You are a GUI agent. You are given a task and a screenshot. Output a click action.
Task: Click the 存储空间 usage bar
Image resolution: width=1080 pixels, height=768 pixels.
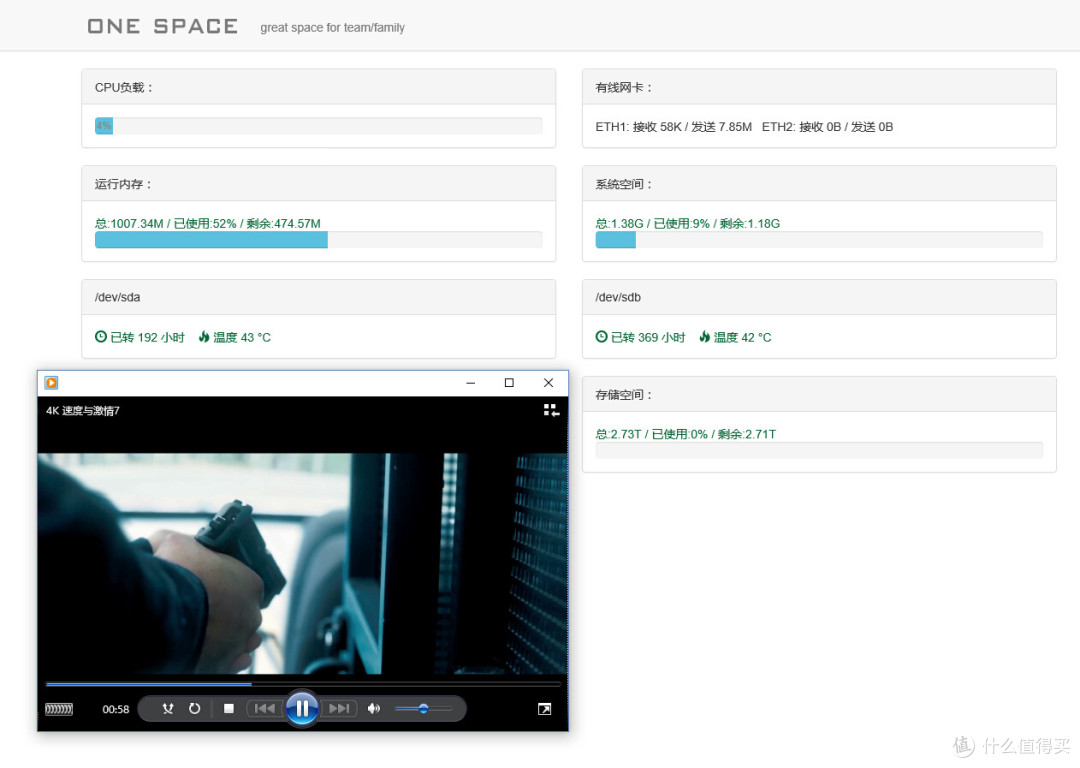[x=819, y=450]
